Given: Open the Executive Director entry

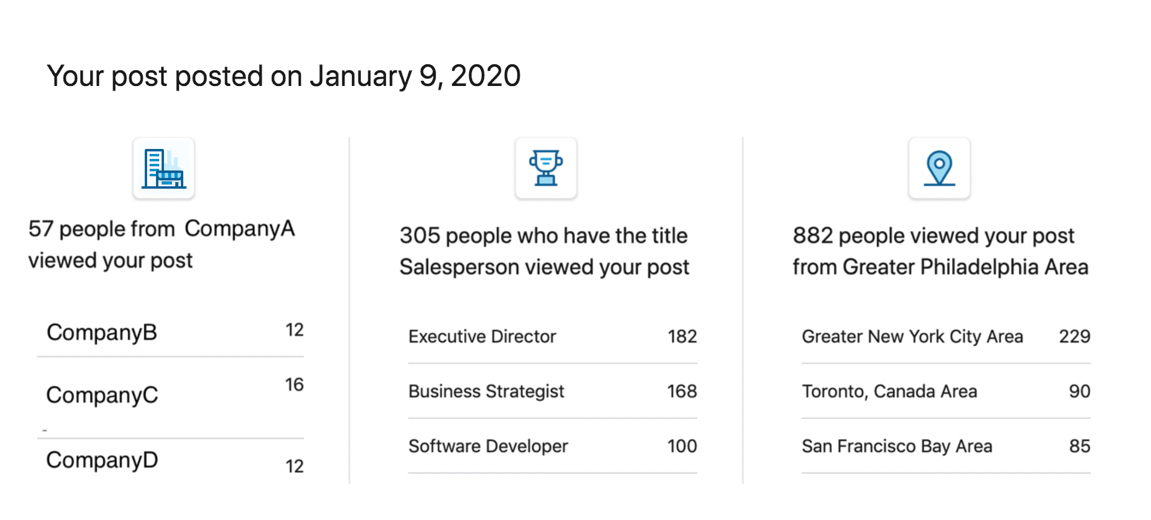Looking at the screenshot, I should tap(553, 336).
